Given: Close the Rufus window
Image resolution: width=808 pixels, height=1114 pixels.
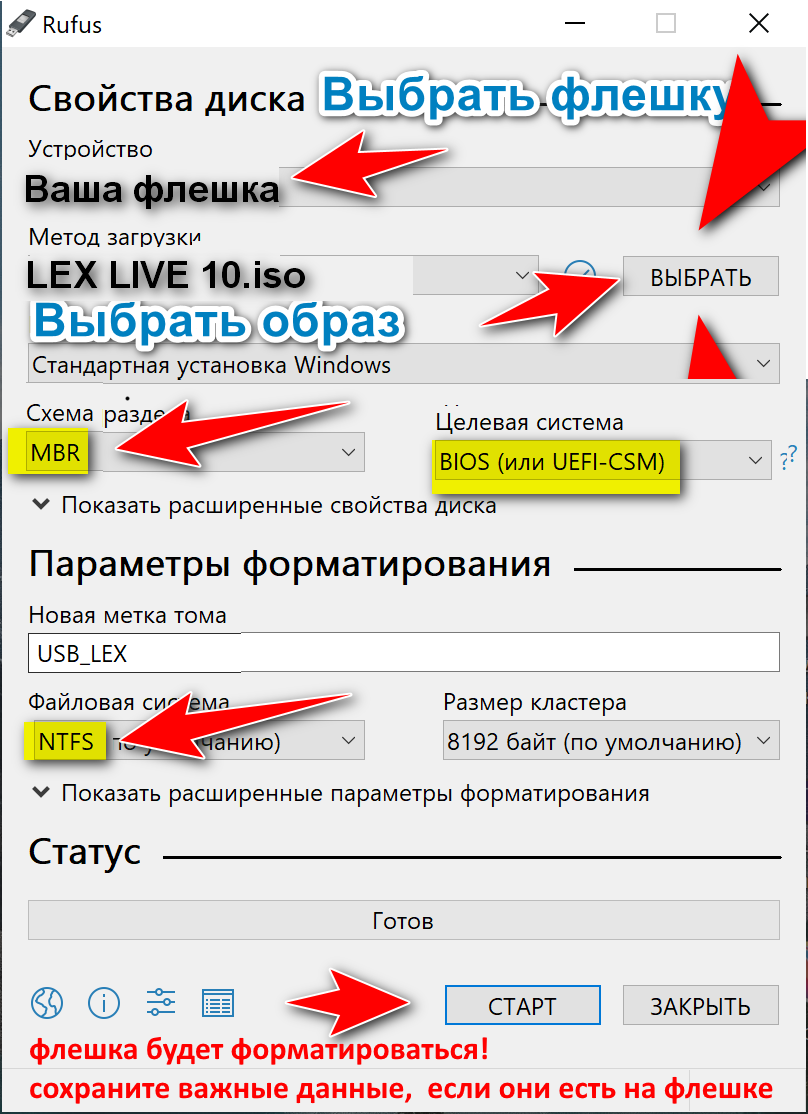Looking at the screenshot, I should 759,24.
